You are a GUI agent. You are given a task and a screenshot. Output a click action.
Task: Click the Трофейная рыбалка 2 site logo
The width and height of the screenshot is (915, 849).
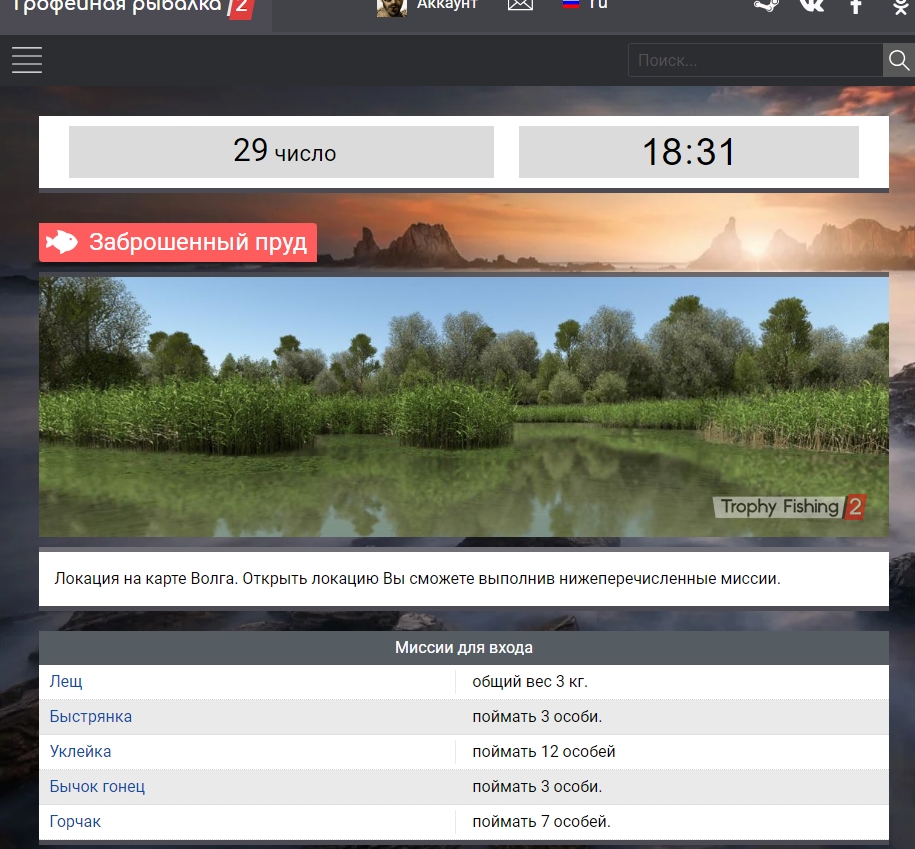point(130,8)
